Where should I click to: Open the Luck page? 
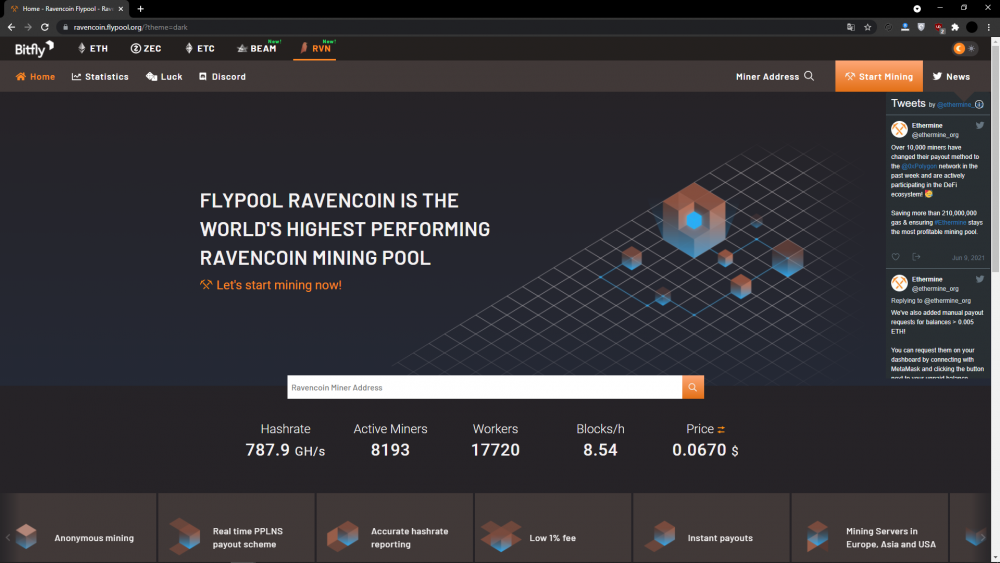164,77
